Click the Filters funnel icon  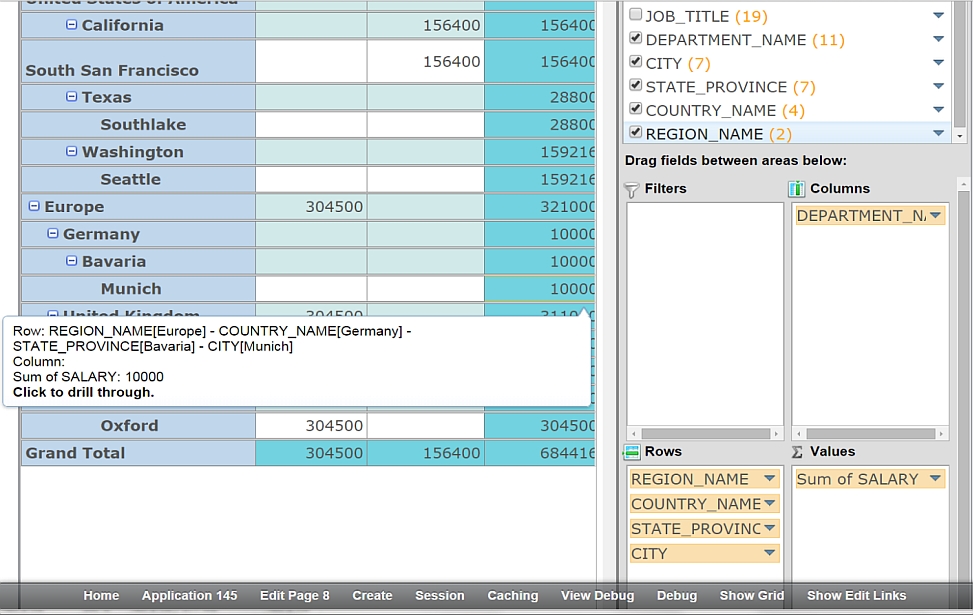(631, 189)
